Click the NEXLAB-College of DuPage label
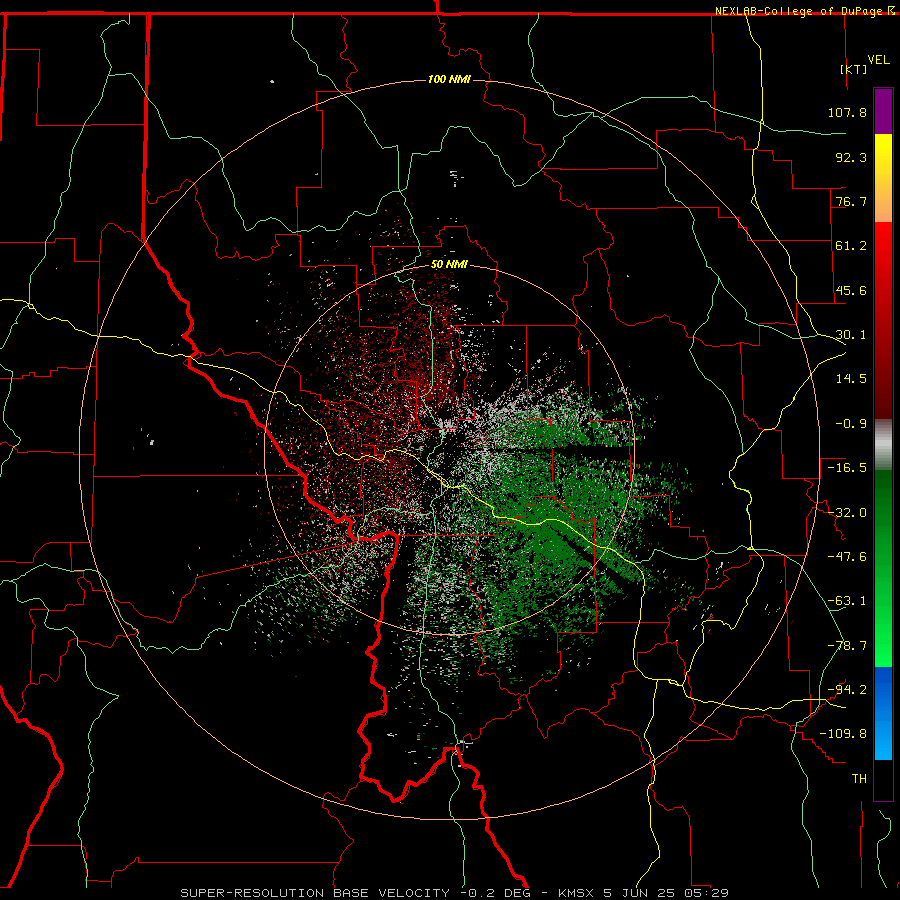900x900 pixels. point(801,11)
